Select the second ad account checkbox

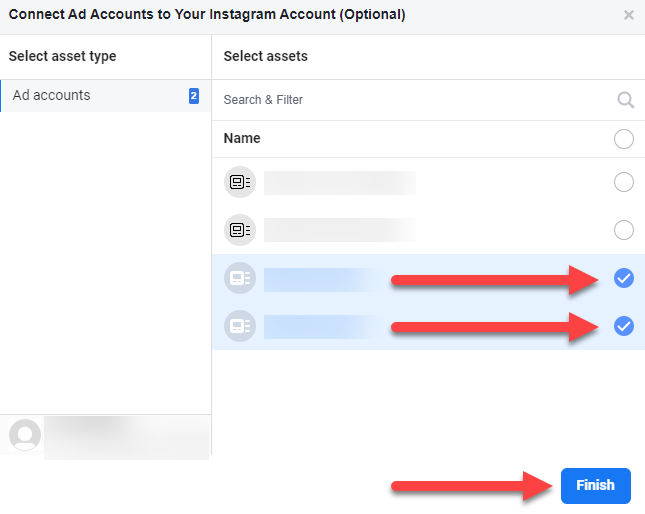[624, 230]
